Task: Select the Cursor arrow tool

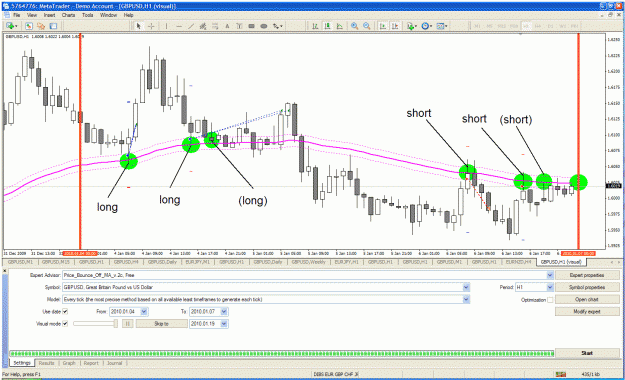Action: (138, 26)
